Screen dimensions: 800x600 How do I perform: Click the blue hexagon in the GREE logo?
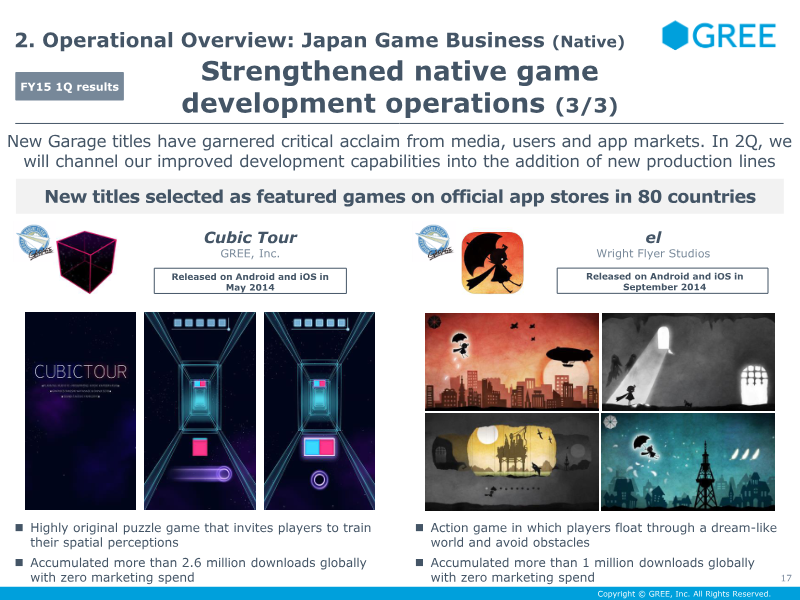point(676,36)
